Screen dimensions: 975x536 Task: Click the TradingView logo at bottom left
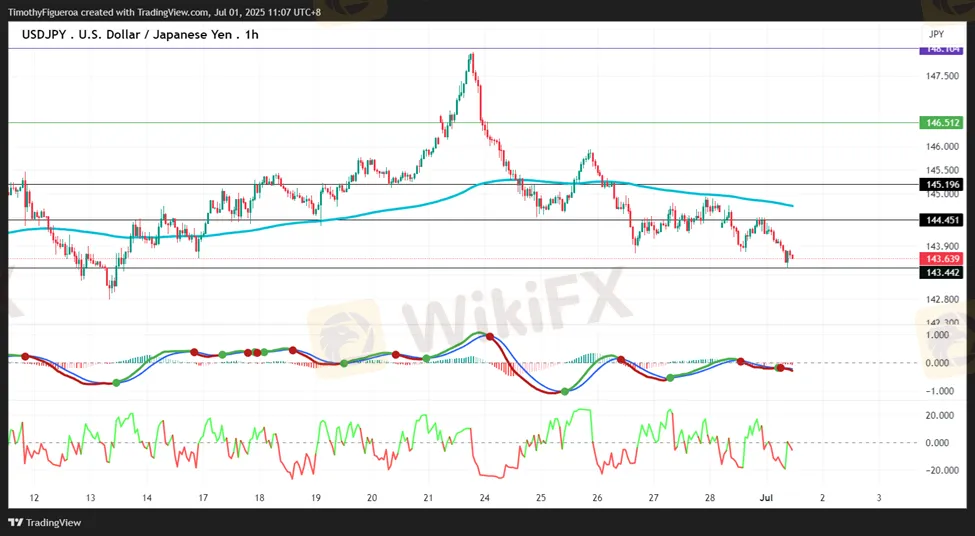pos(45,522)
